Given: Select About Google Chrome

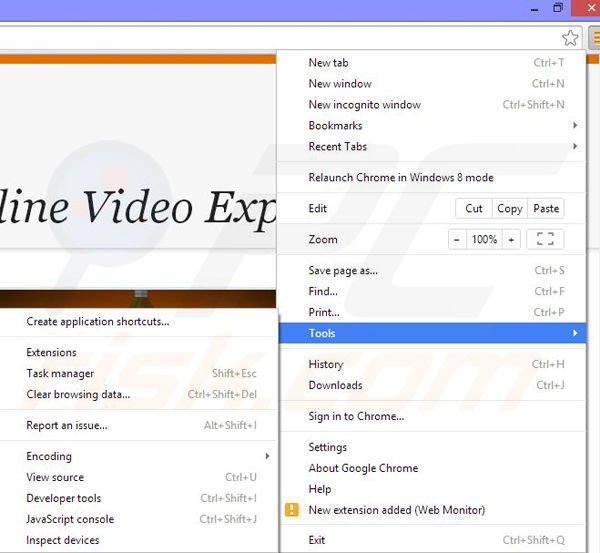Looking at the screenshot, I should click(x=432, y=468).
